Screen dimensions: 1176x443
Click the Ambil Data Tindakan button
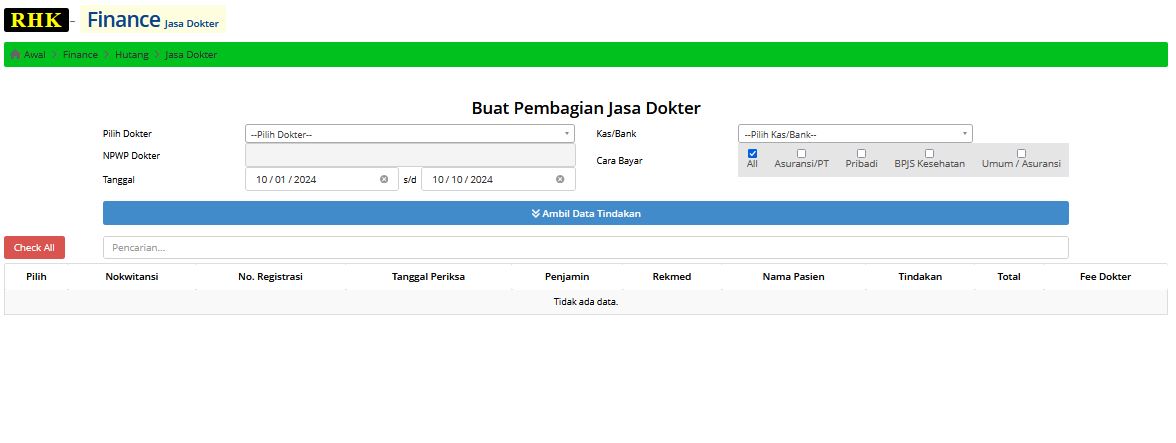point(586,213)
